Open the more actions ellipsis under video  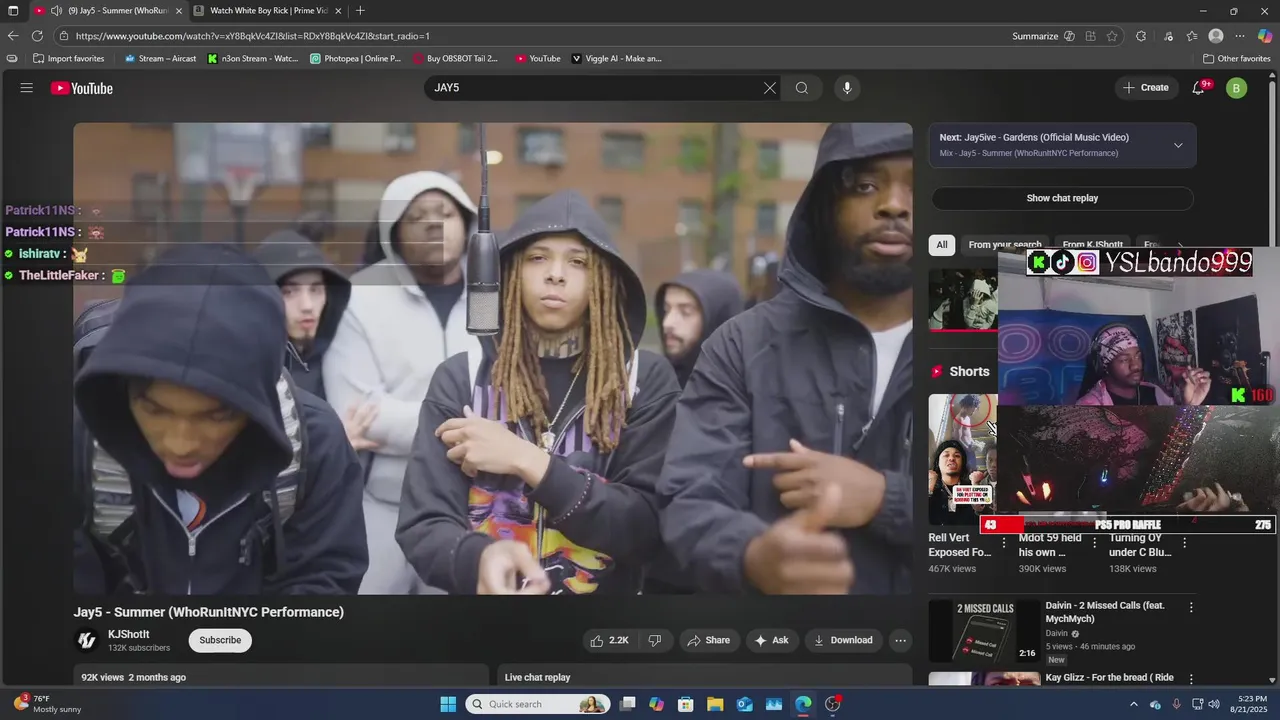(900, 640)
